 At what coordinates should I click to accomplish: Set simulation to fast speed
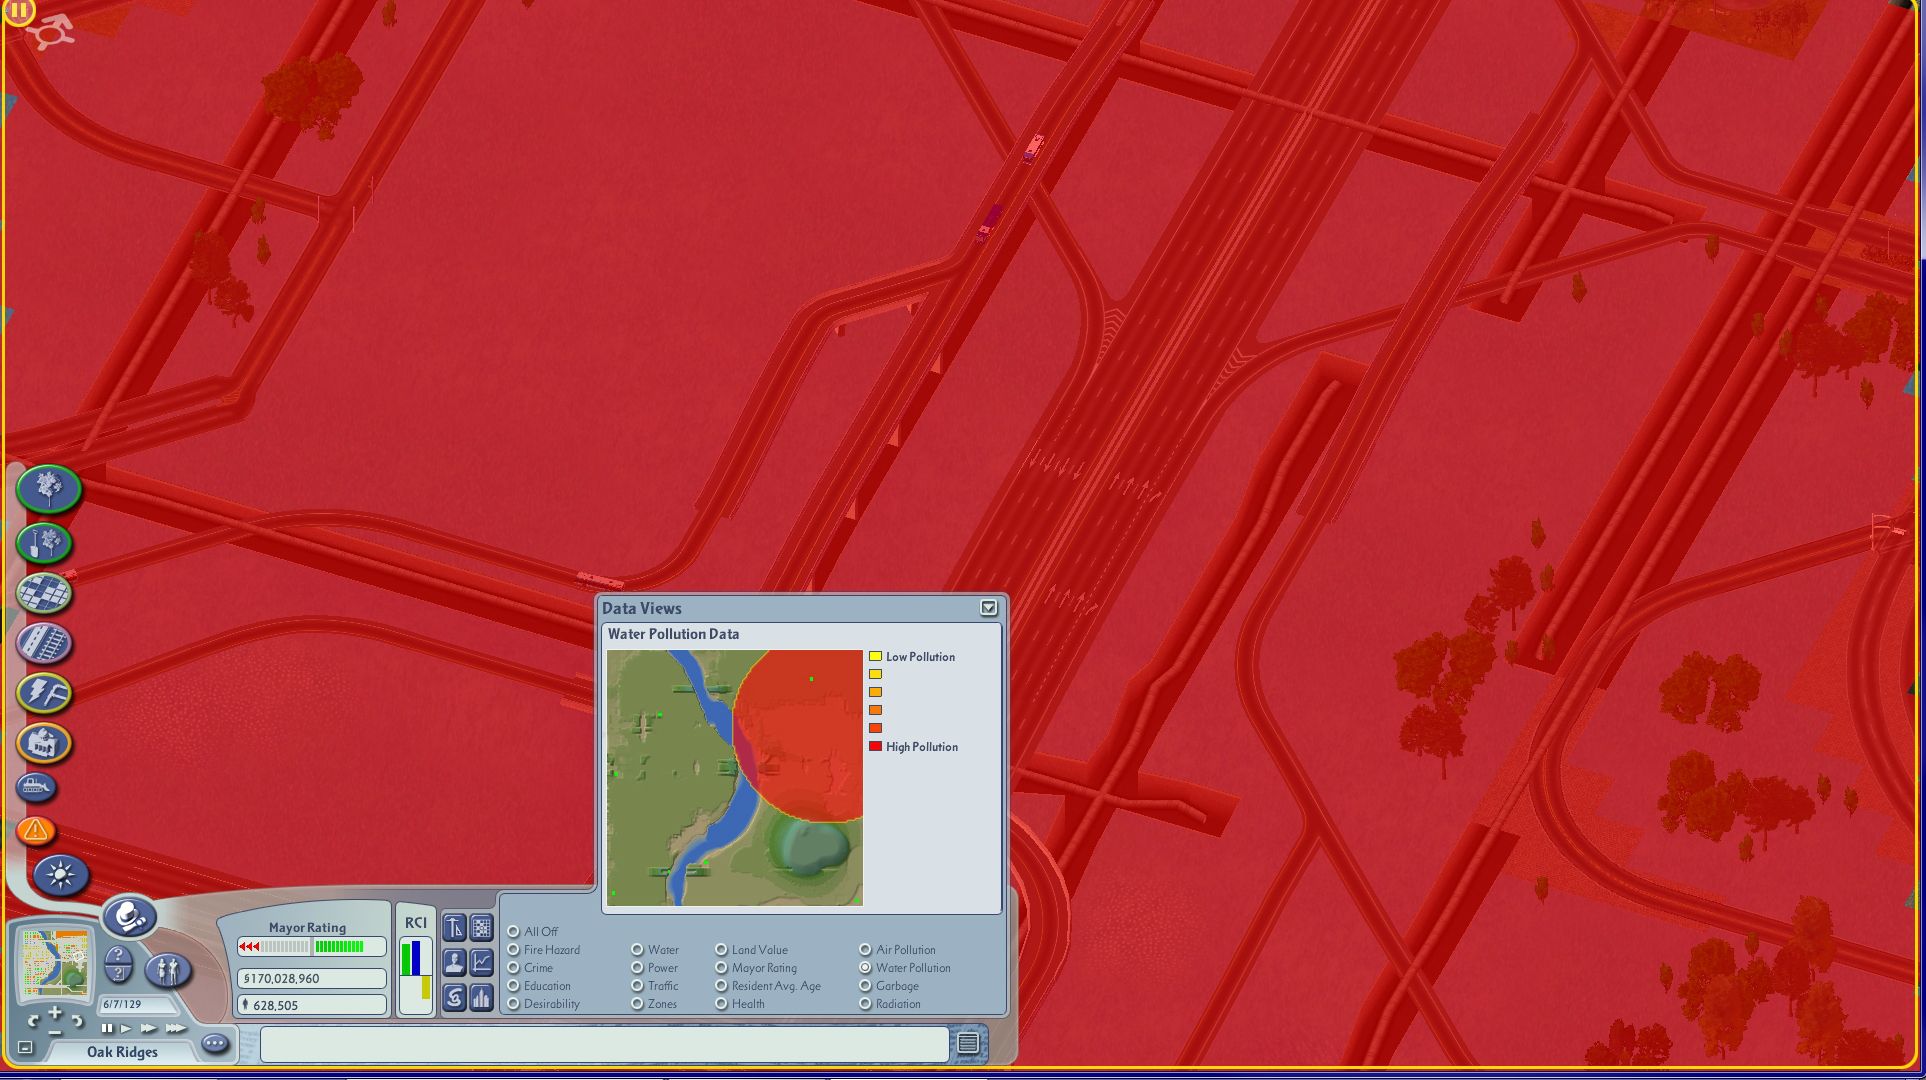[149, 1028]
